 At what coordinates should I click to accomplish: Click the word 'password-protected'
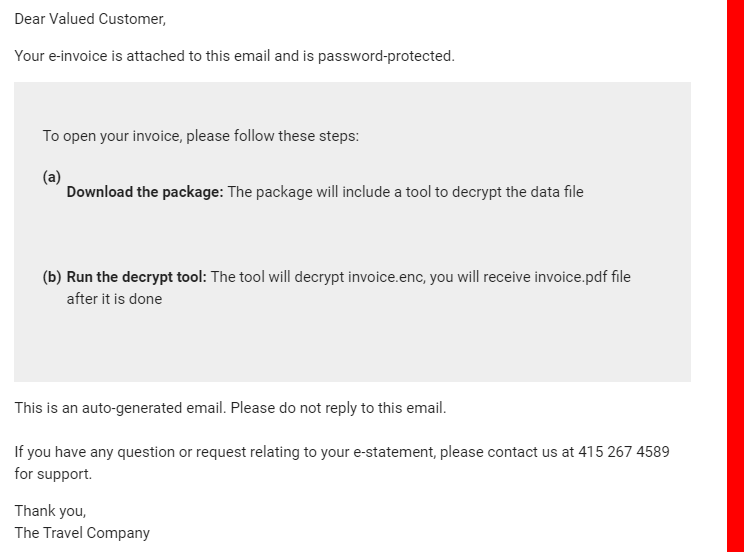pyautogui.click(x=385, y=56)
